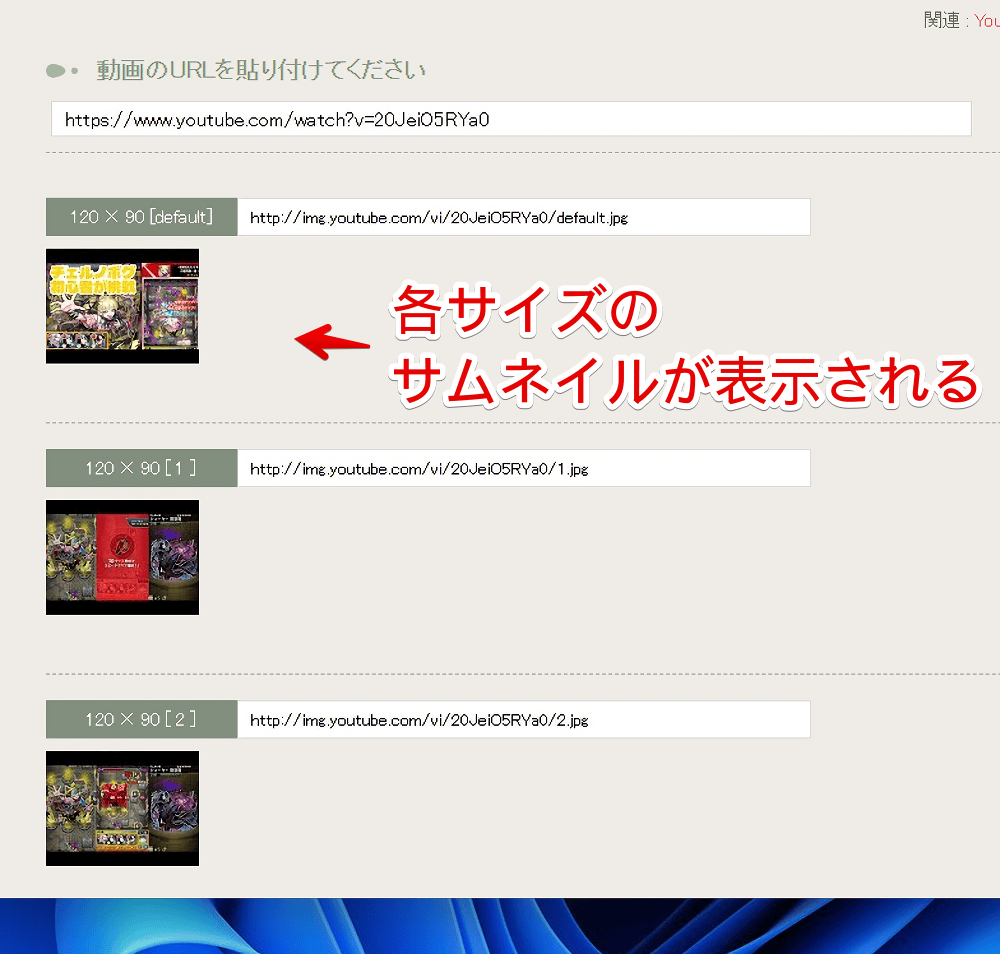1000x954 pixels.
Task: Click the blue Windows desktop wallpaper area
Action: pos(500,926)
